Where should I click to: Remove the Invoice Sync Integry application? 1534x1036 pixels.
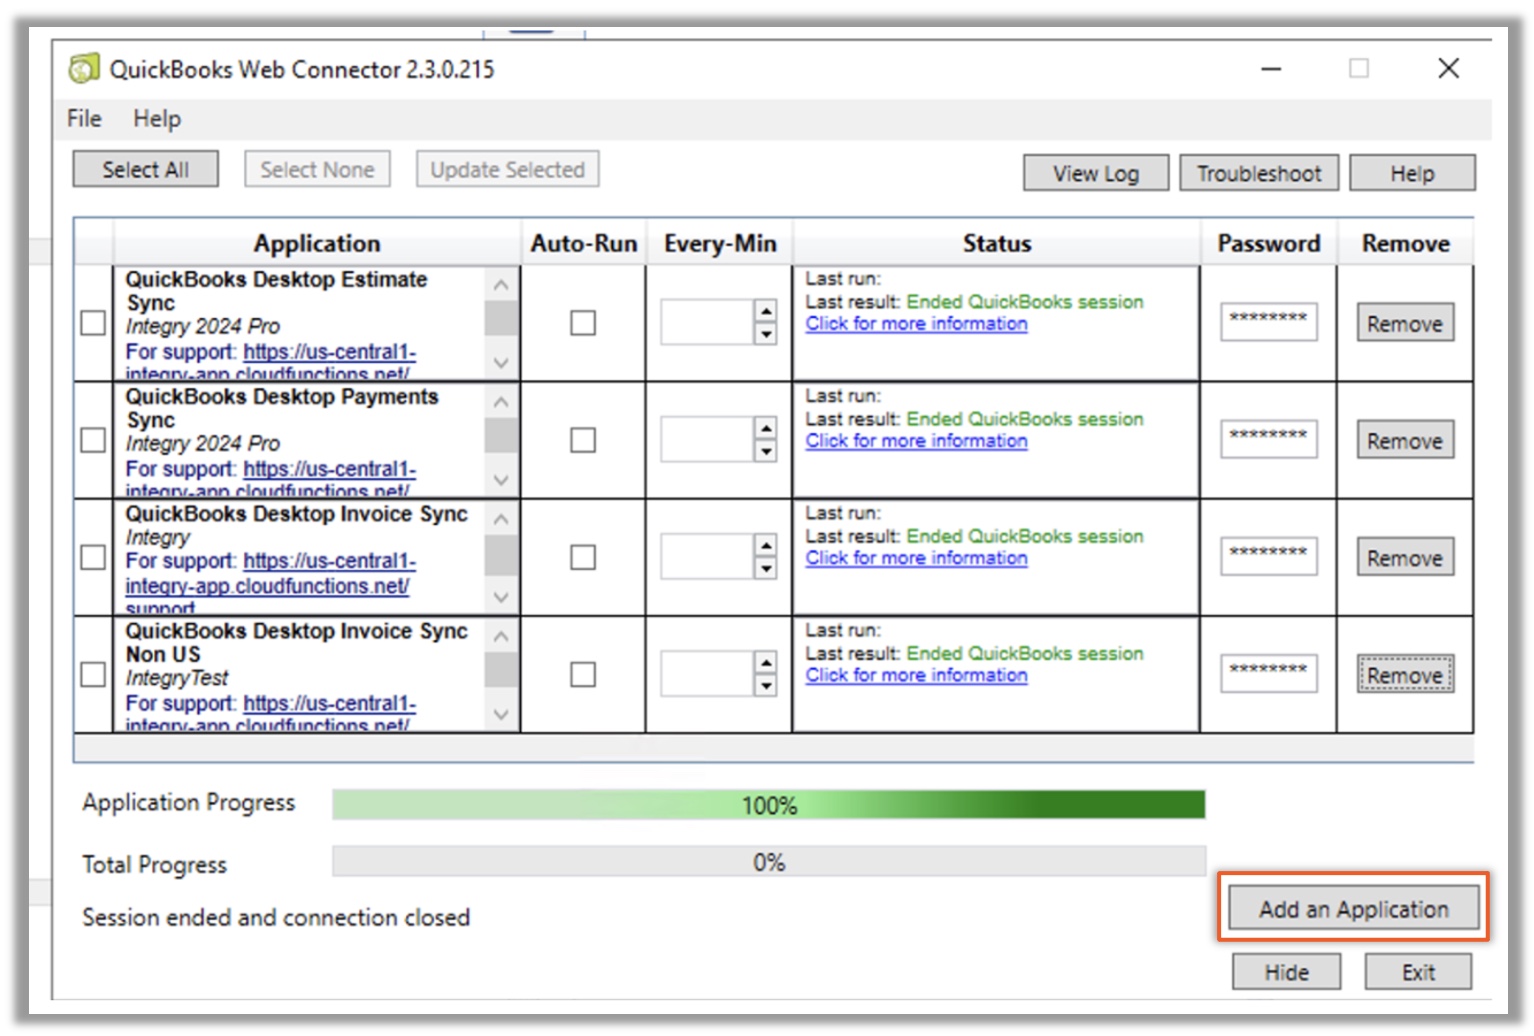(1405, 557)
